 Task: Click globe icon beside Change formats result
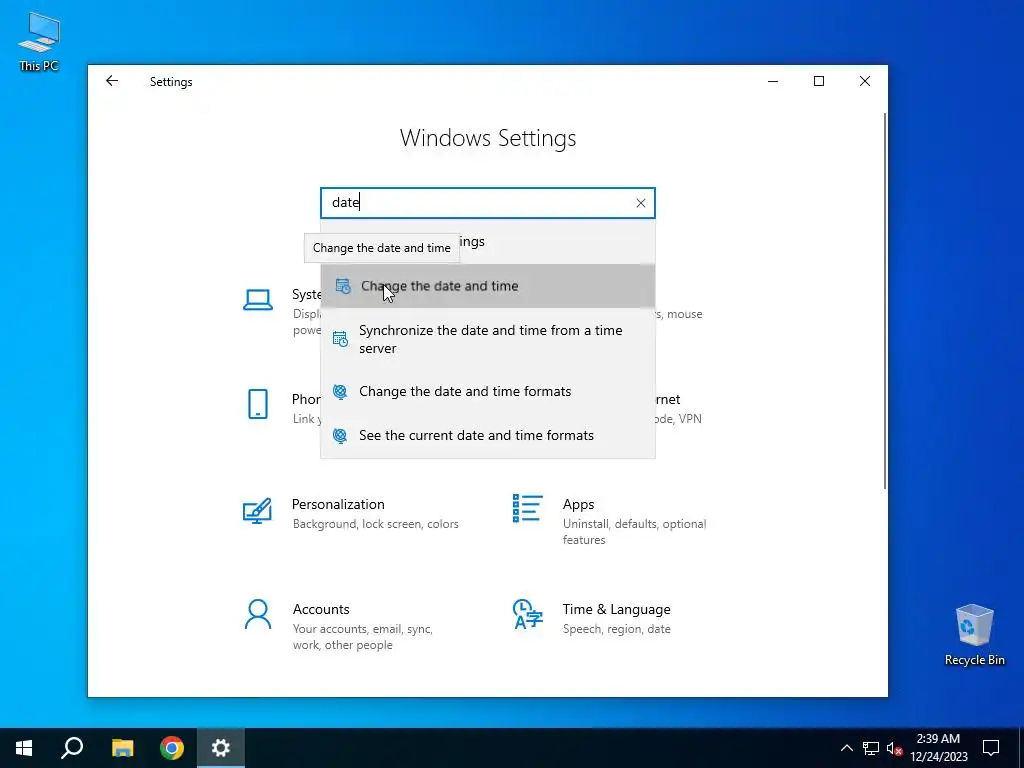[340, 391]
